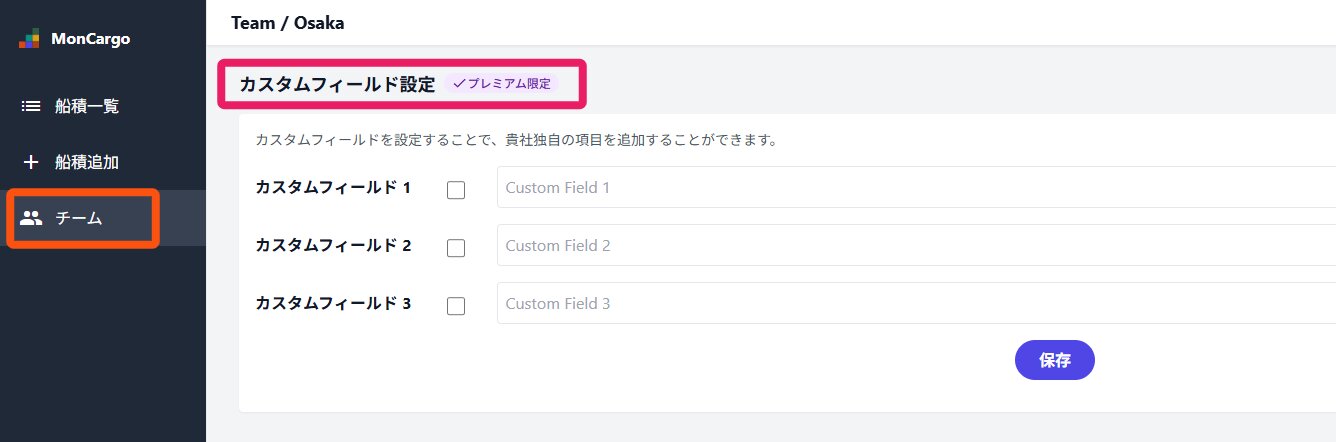
Task: Click the plus icon for 船積追加
Action: (x=31, y=162)
